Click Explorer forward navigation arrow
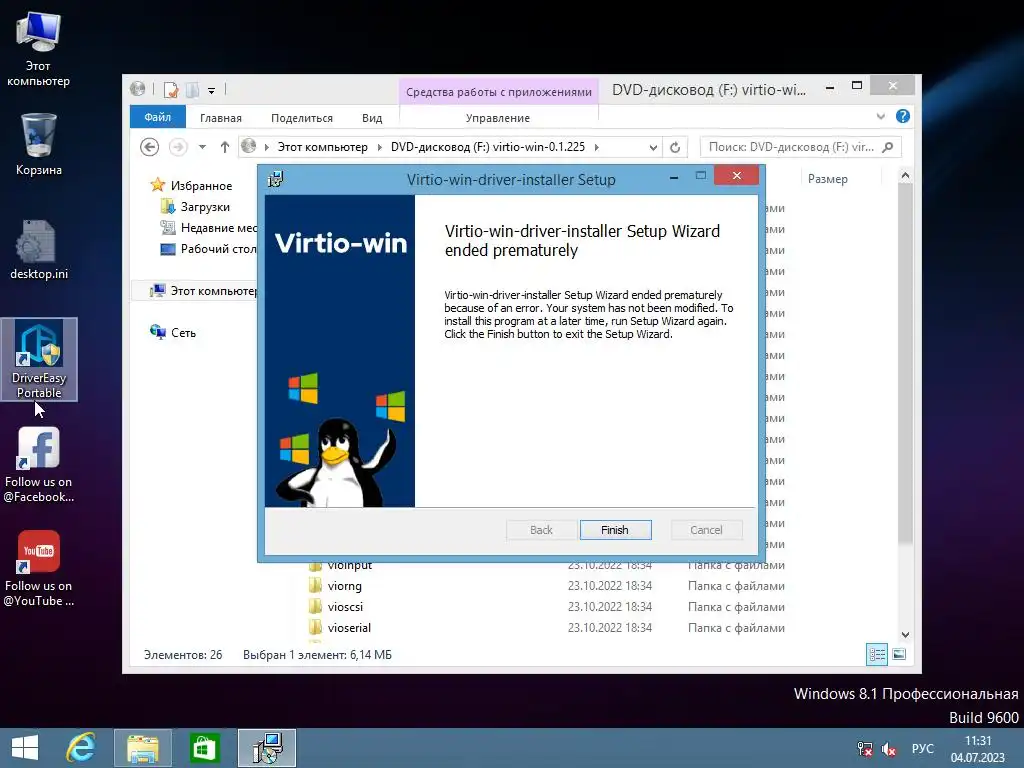The height and width of the screenshot is (768, 1024). pyautogui.click(x=178, y=147)
